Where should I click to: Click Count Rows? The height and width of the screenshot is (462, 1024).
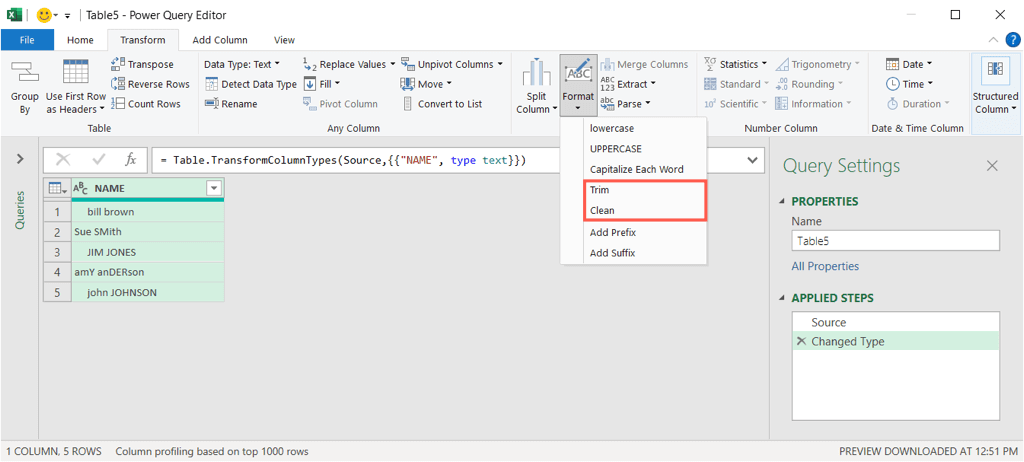tap(146, 103)
